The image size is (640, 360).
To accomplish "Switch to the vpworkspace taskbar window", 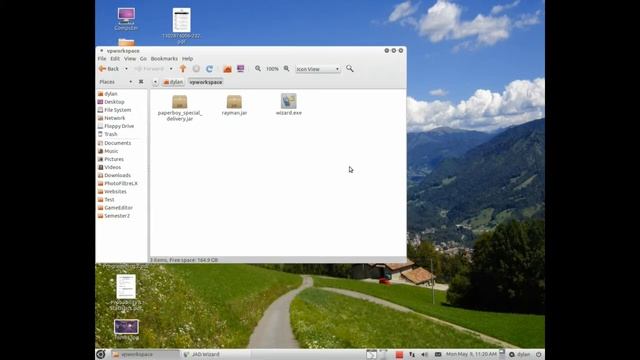I will coord(144,354).
